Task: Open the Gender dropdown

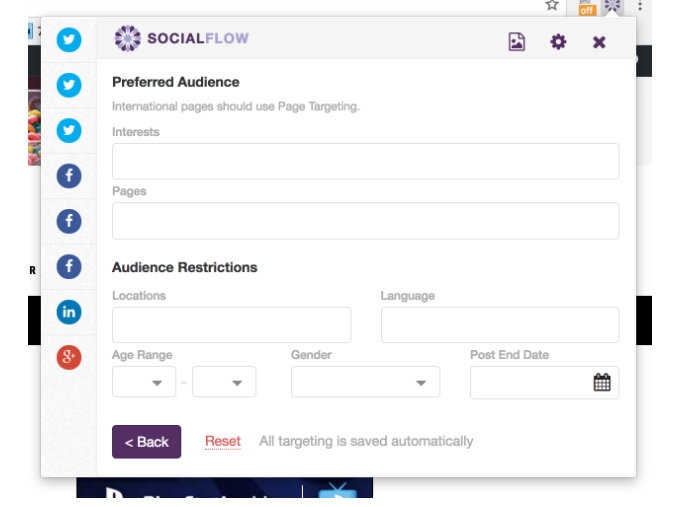Action: [x=365, y=382]
